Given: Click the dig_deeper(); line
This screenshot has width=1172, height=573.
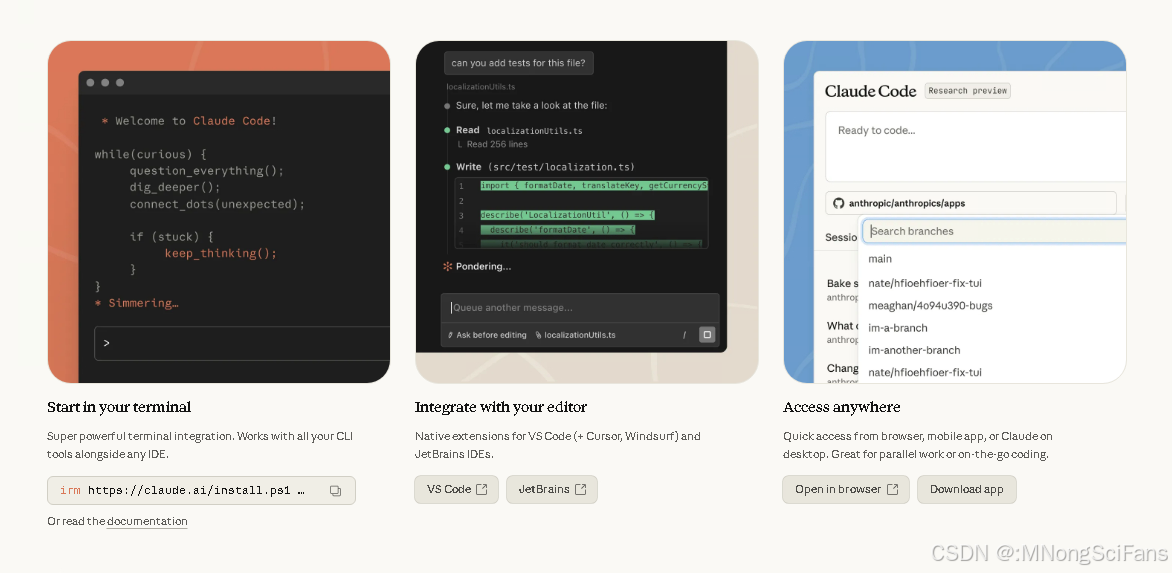Looking at the screenshot, I should 175,188.
